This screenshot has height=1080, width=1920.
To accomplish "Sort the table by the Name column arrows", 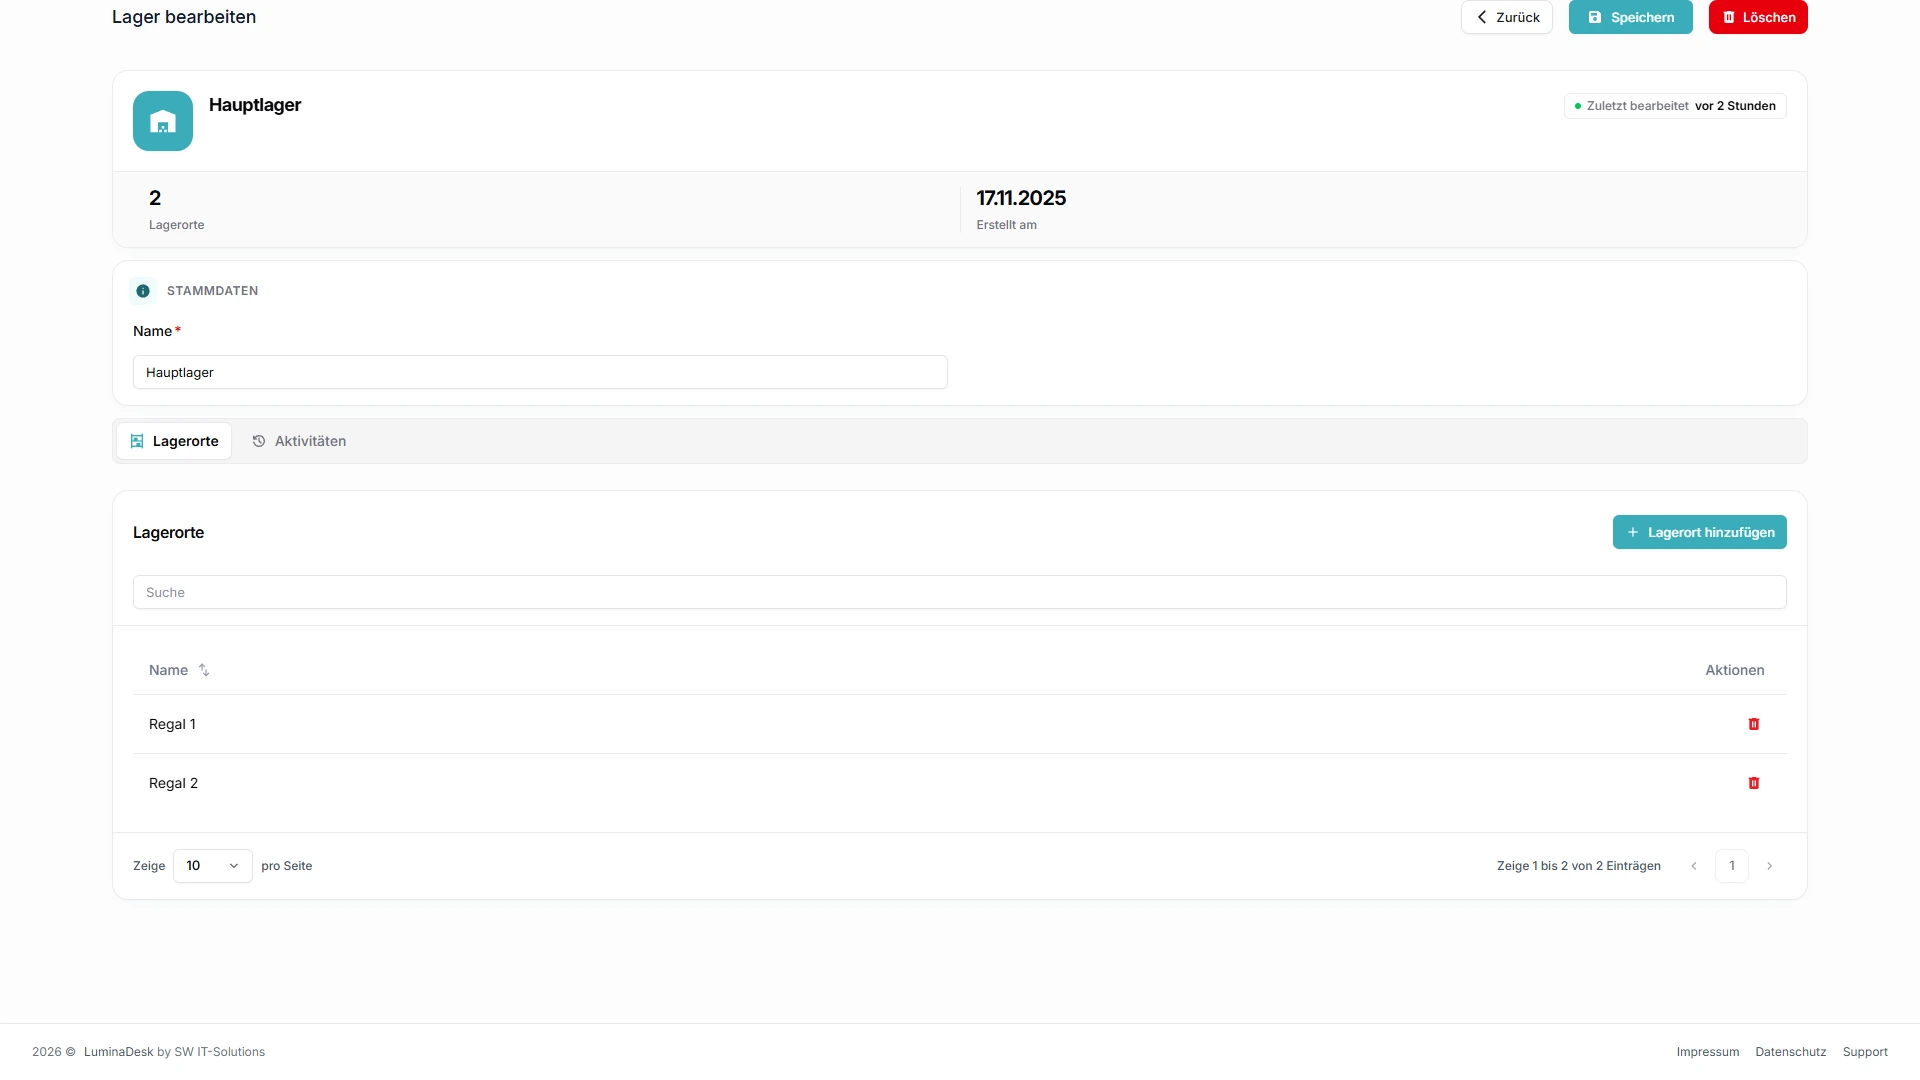I will (x=204, y=670).
